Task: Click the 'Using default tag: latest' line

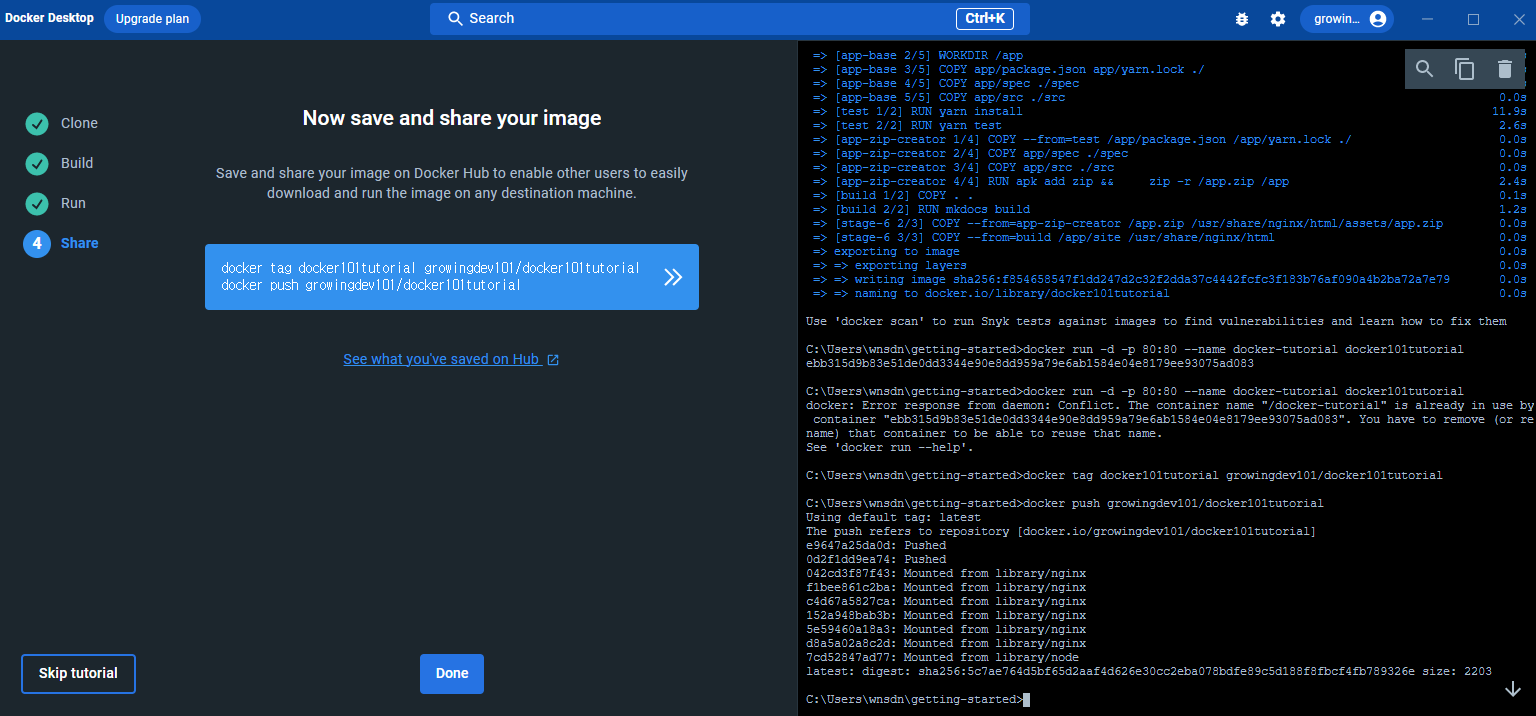Action: click(893, 517)
